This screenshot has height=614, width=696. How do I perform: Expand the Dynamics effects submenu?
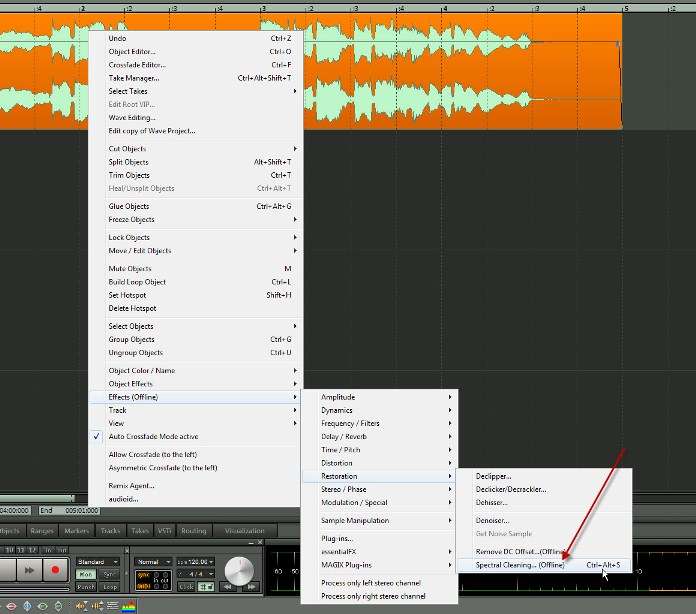pyautogui.click(x=380, y=410)
